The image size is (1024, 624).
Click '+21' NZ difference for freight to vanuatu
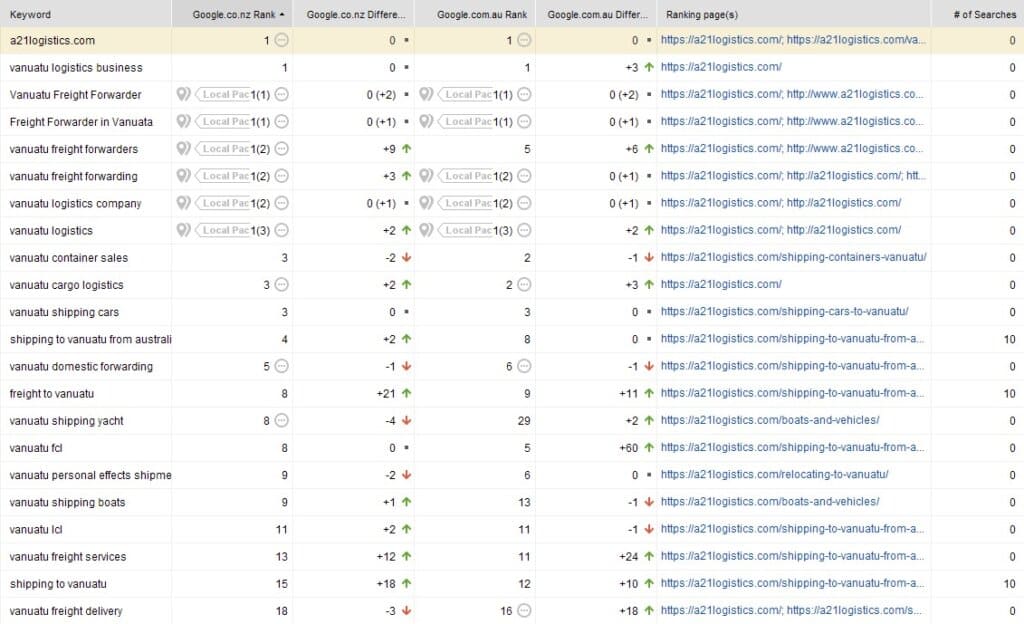386,394
